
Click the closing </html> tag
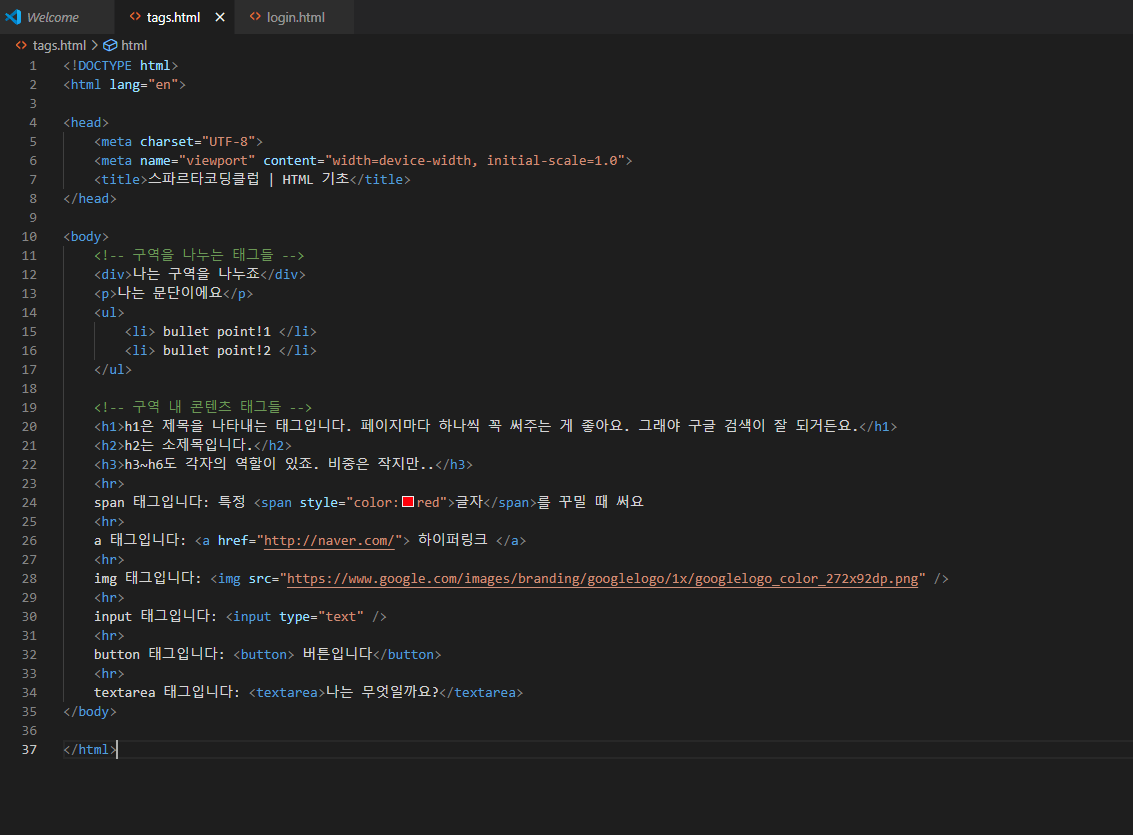90,749
